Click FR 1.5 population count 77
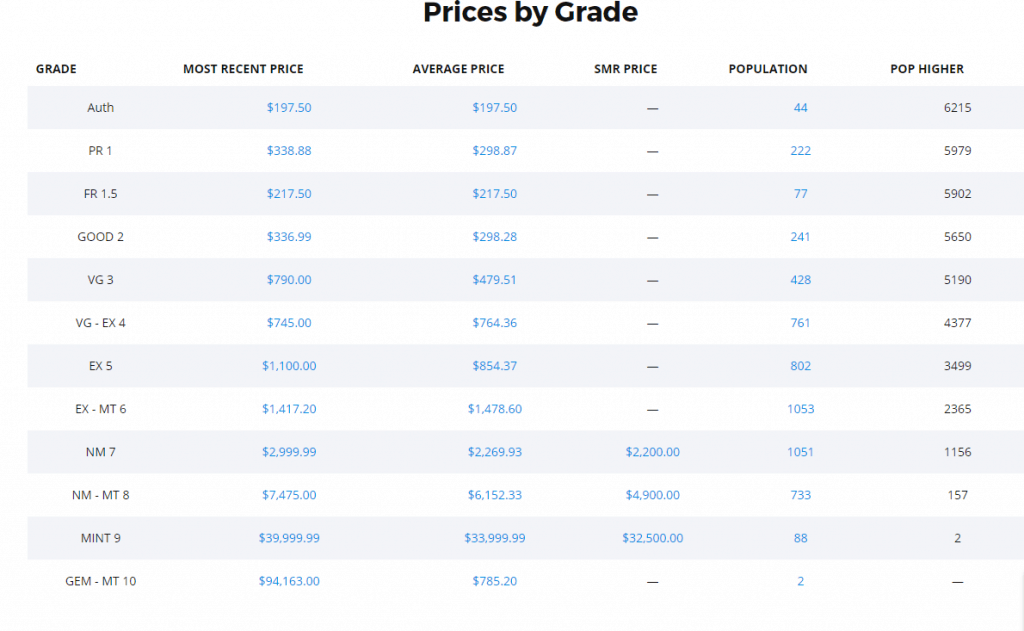1024x631 pixels. tap(800, 194)
